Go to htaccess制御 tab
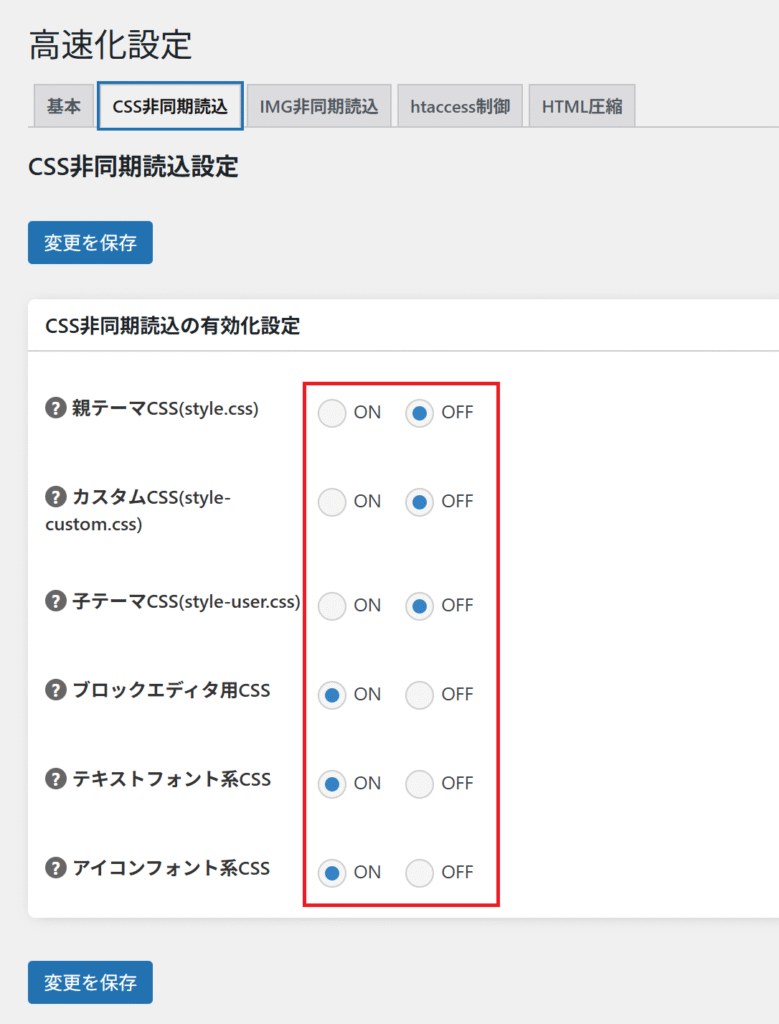779x1024 pixels. point(460,106)
